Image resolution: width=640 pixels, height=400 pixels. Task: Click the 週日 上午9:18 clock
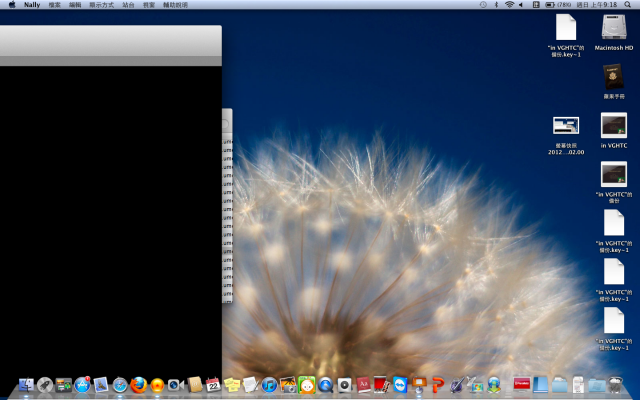tap(596, 4)
